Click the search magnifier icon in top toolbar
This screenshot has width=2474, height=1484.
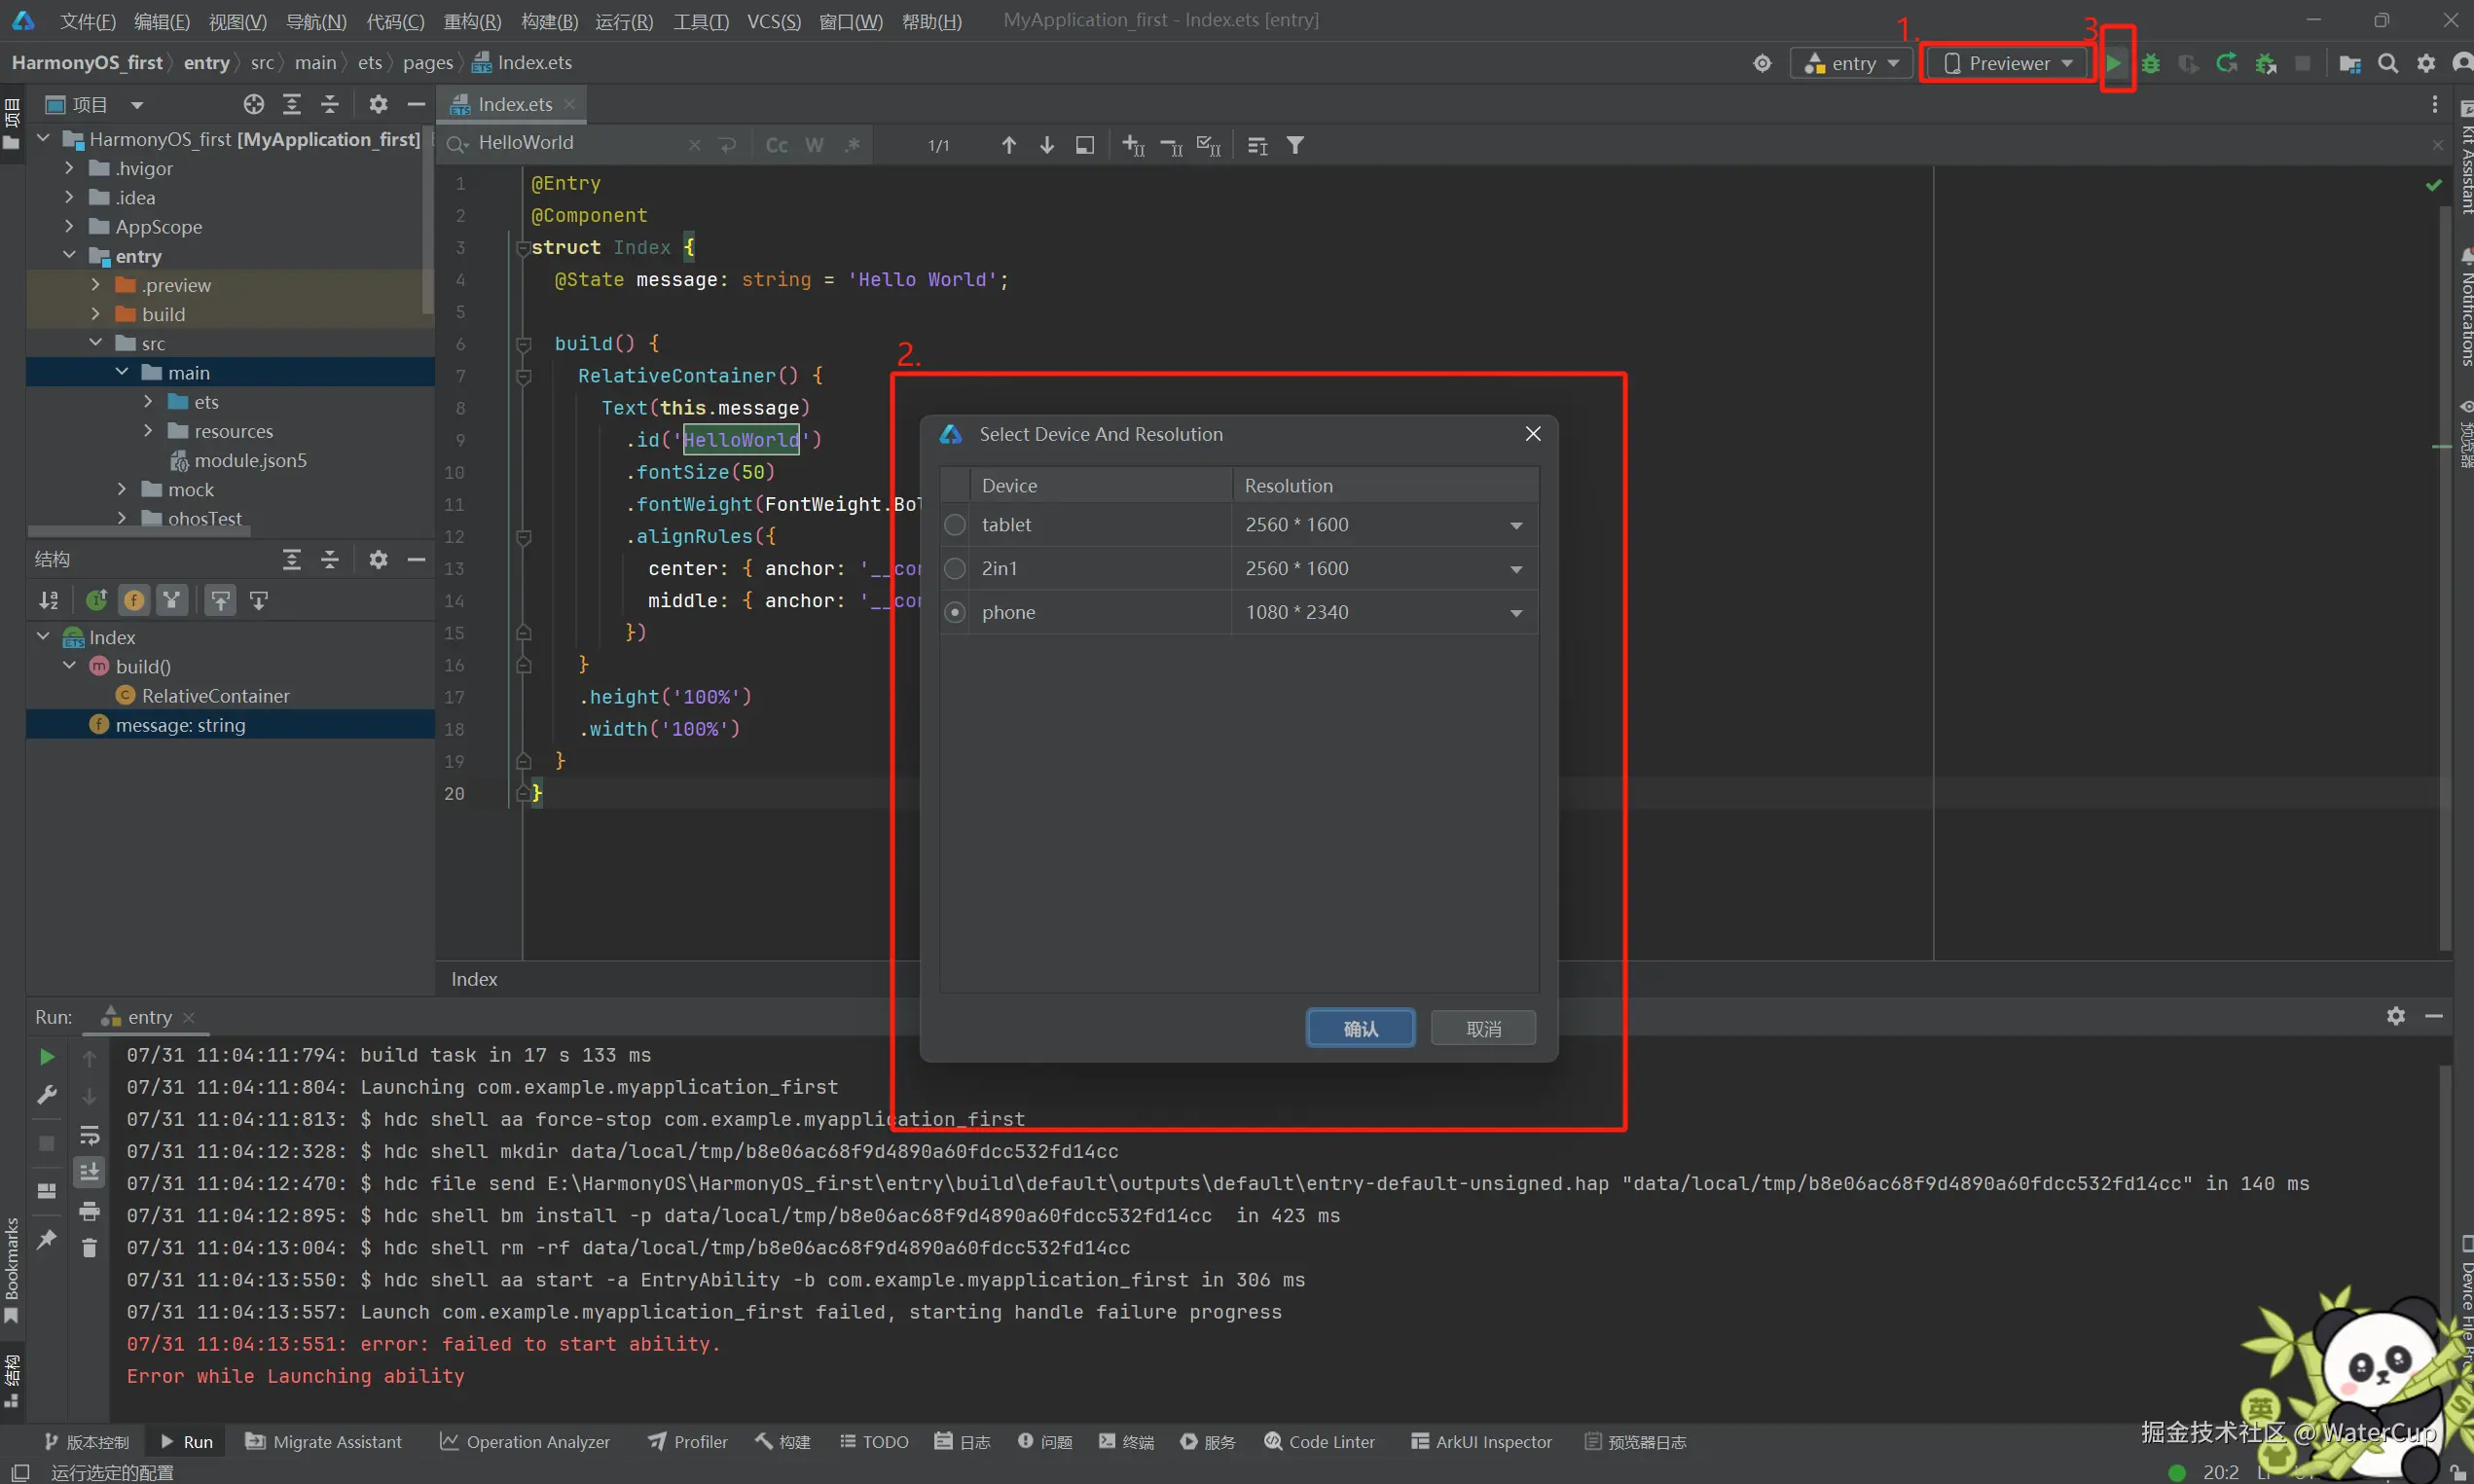(2387, 63)
